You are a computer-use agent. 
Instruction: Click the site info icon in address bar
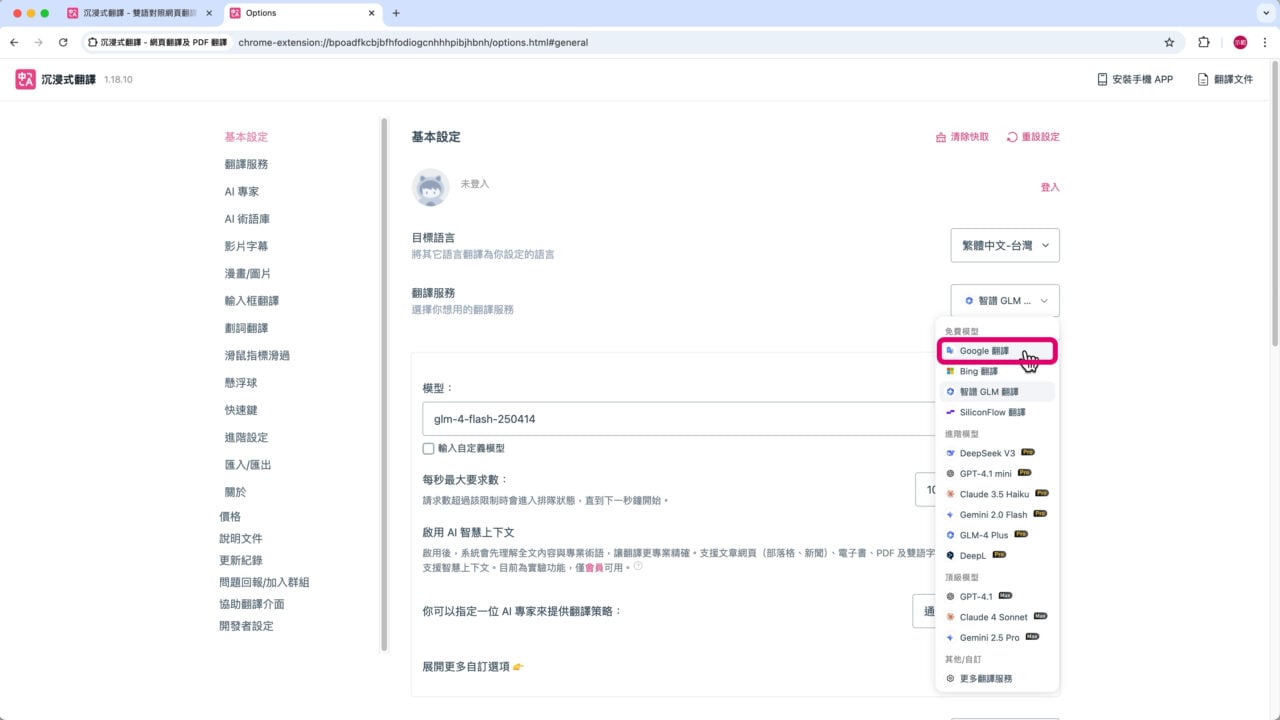pyautogui.click(x=93, y=43)
